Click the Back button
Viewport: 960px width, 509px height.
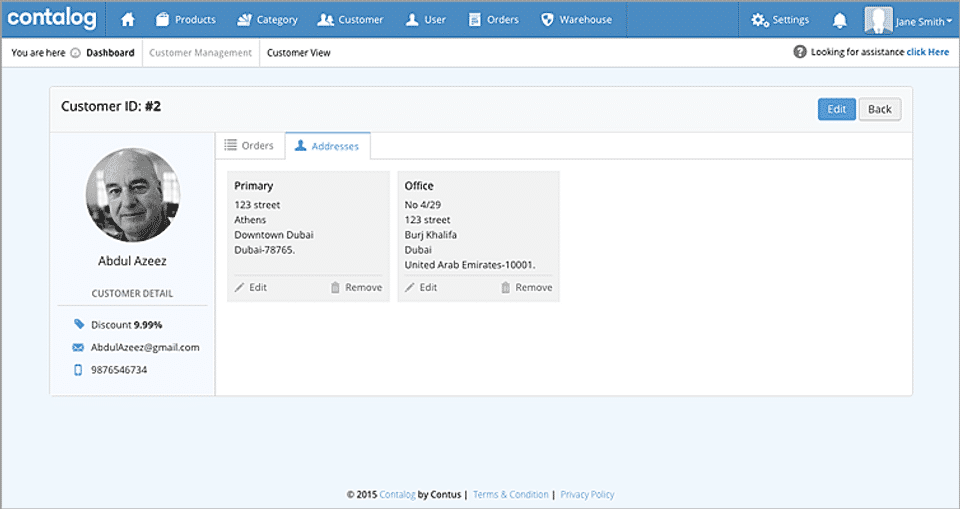click(880, 109)
